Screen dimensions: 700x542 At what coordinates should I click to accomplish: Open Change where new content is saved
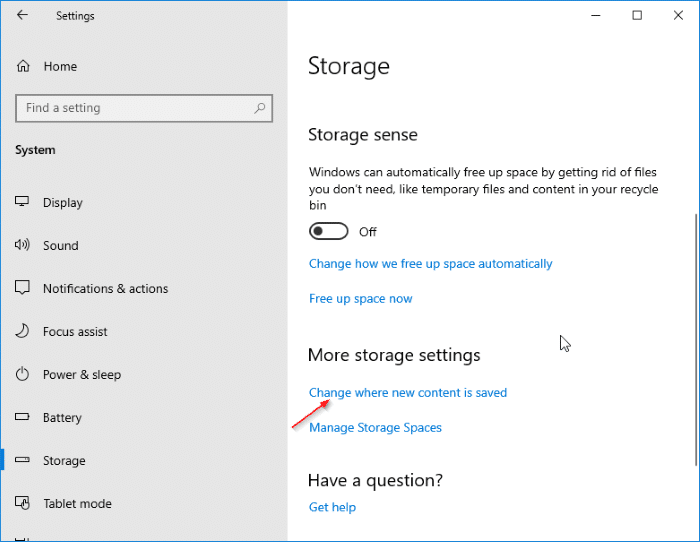coord(408,393)
